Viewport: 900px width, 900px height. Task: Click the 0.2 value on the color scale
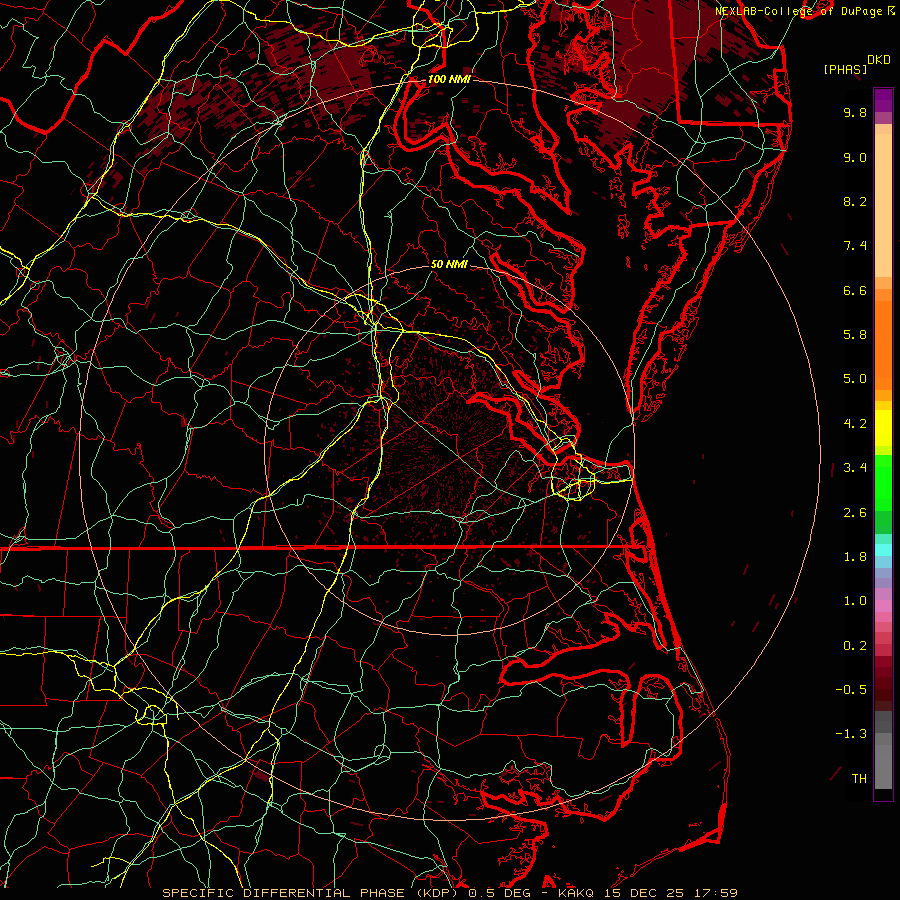click(x=855, y=646)
